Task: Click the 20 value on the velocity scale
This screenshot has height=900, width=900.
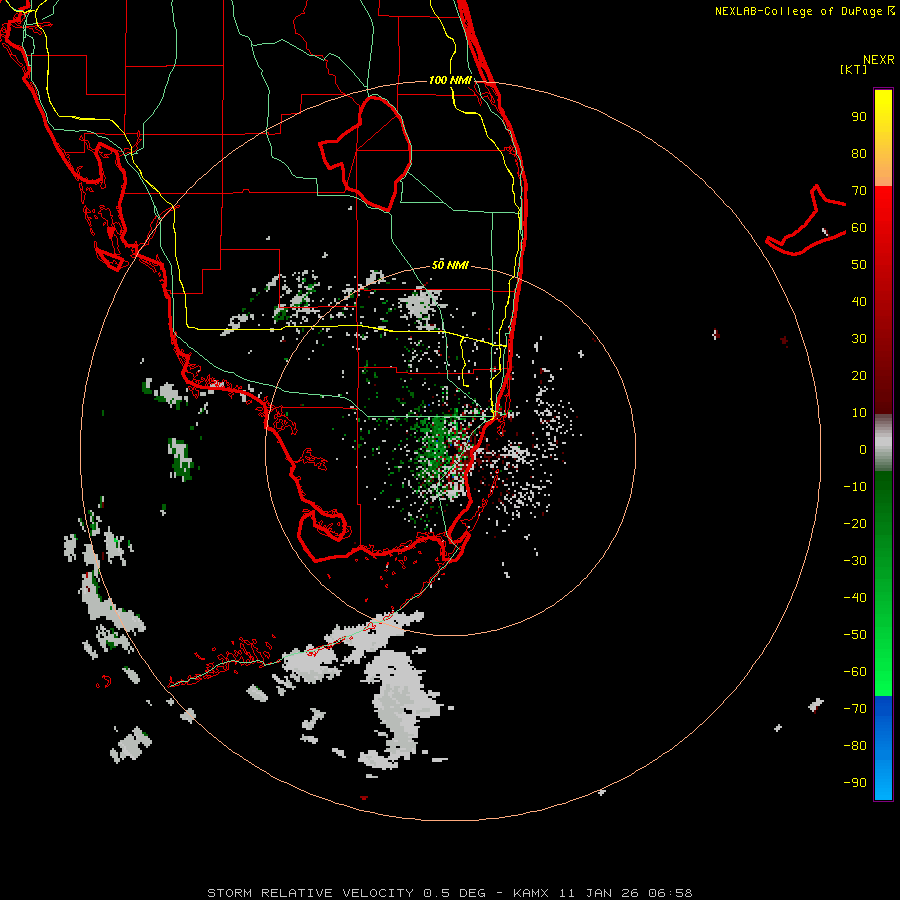Action: point(859,376)
